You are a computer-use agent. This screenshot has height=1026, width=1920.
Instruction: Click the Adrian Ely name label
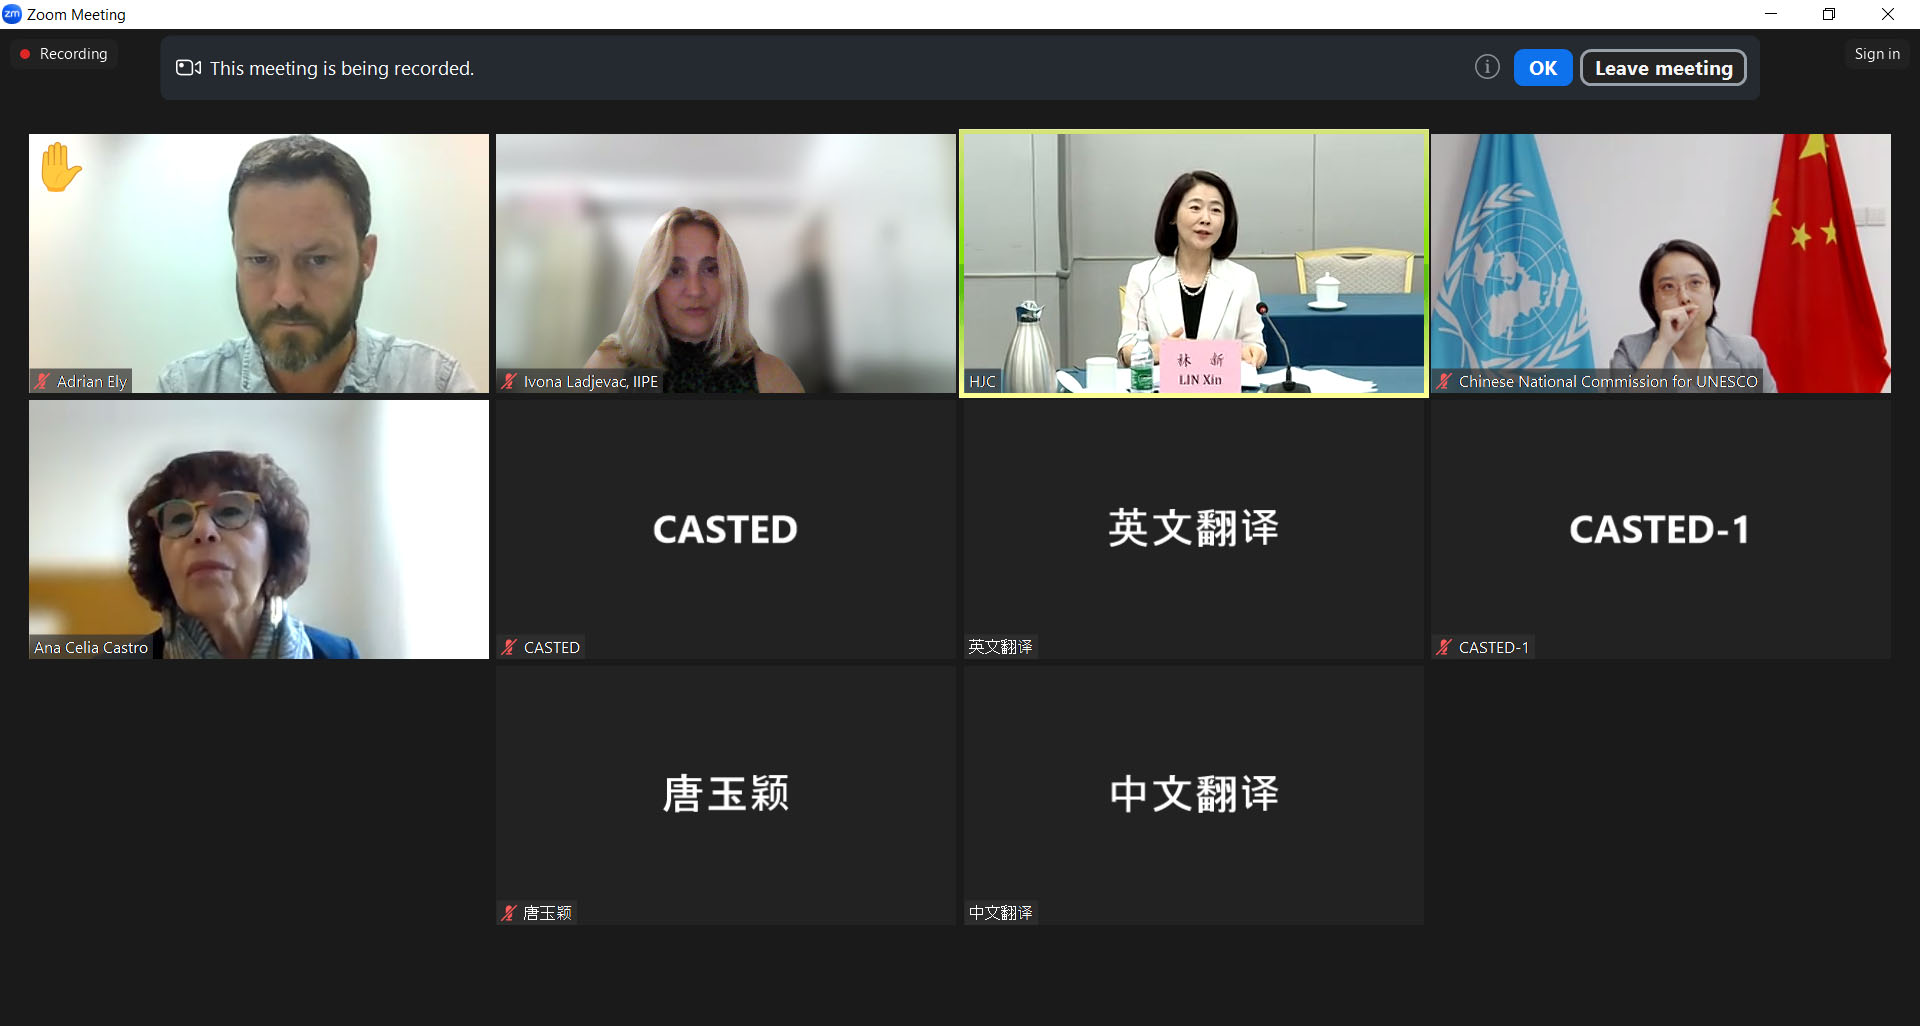[92, 381]
